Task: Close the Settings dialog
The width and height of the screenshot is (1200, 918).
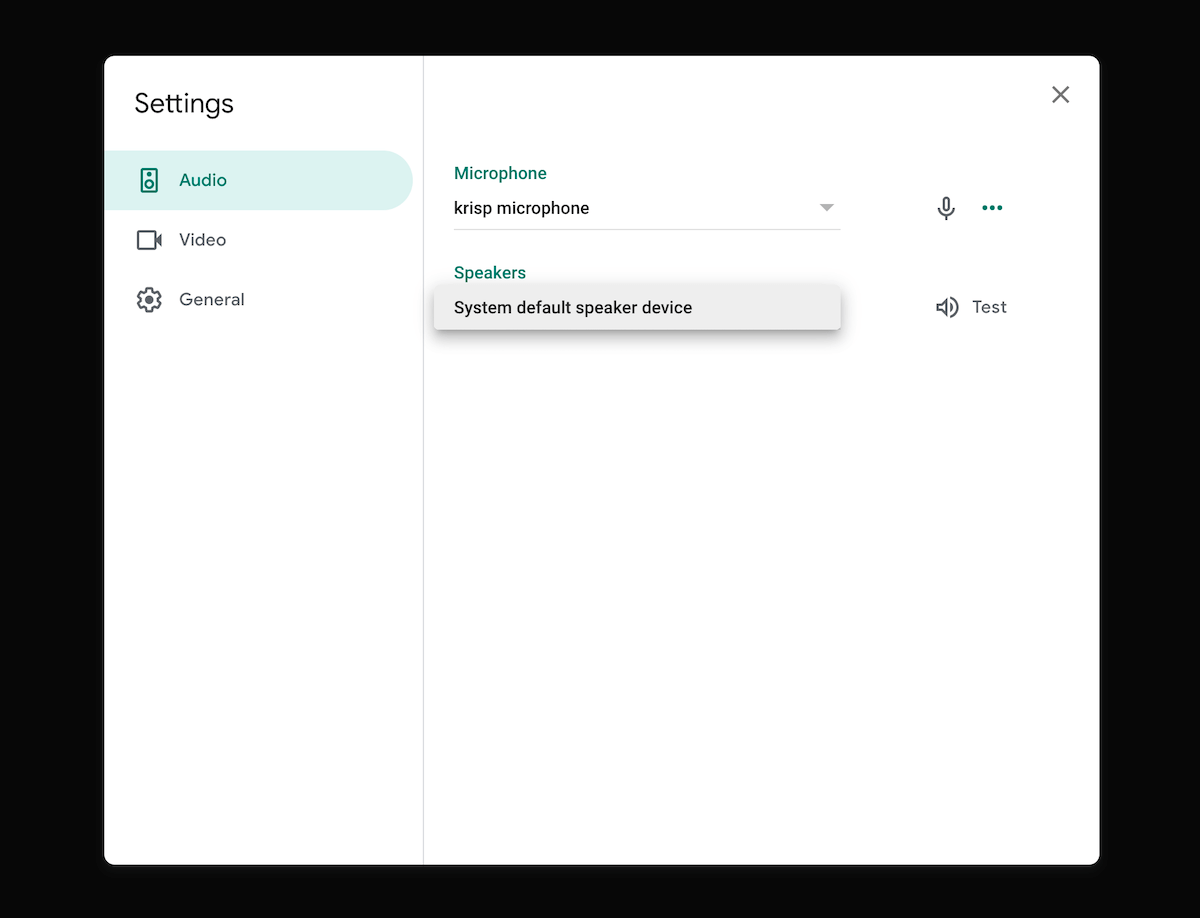Action: 1060,94
